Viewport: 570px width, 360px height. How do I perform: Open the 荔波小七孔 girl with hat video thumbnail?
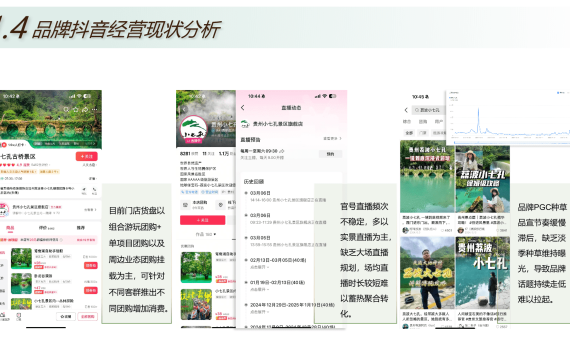[482, 180]
